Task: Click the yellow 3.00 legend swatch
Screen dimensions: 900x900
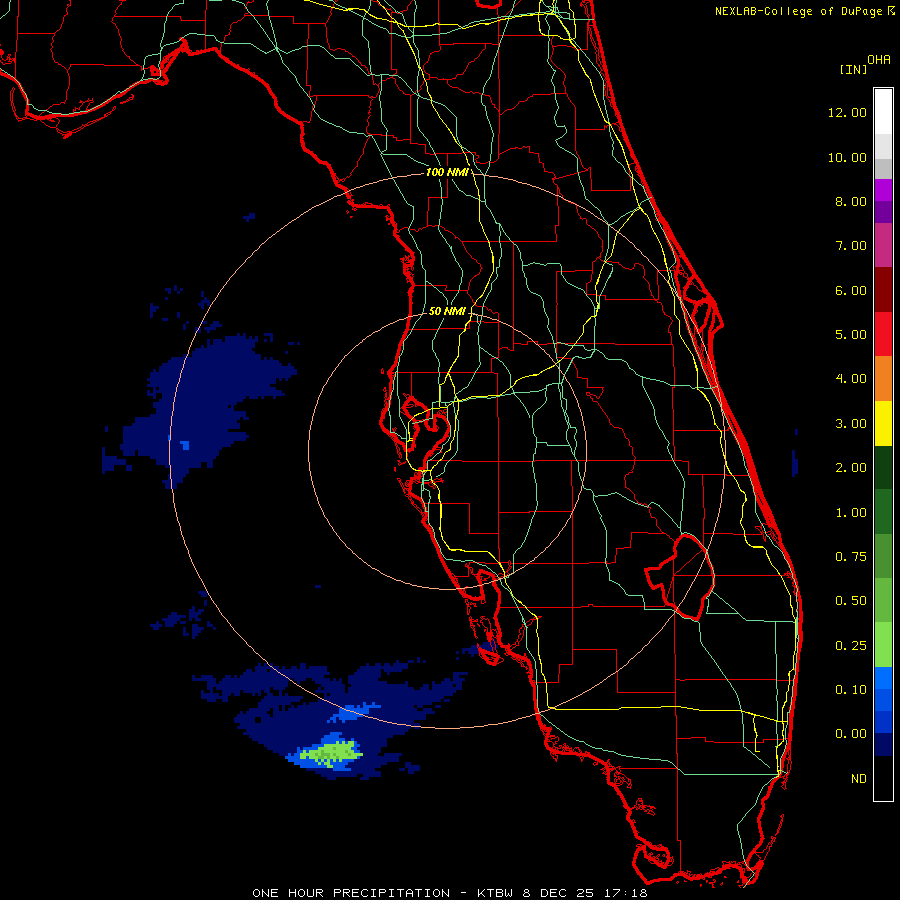Action: 883,423
